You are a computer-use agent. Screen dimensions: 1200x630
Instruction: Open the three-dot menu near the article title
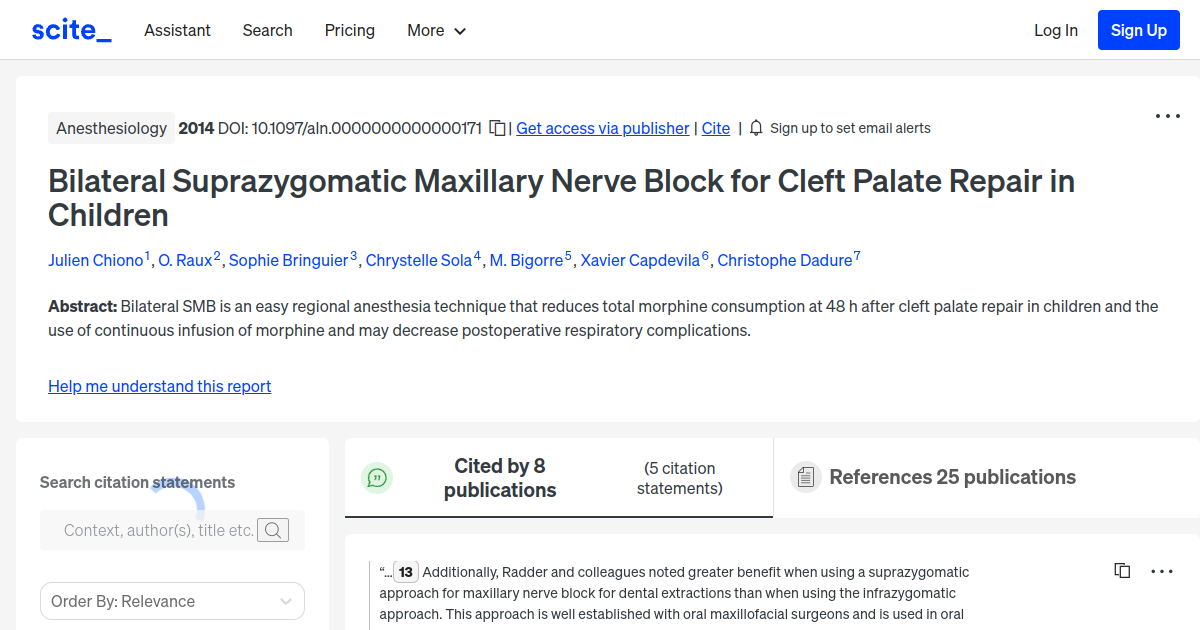[x=1167, y=116]
